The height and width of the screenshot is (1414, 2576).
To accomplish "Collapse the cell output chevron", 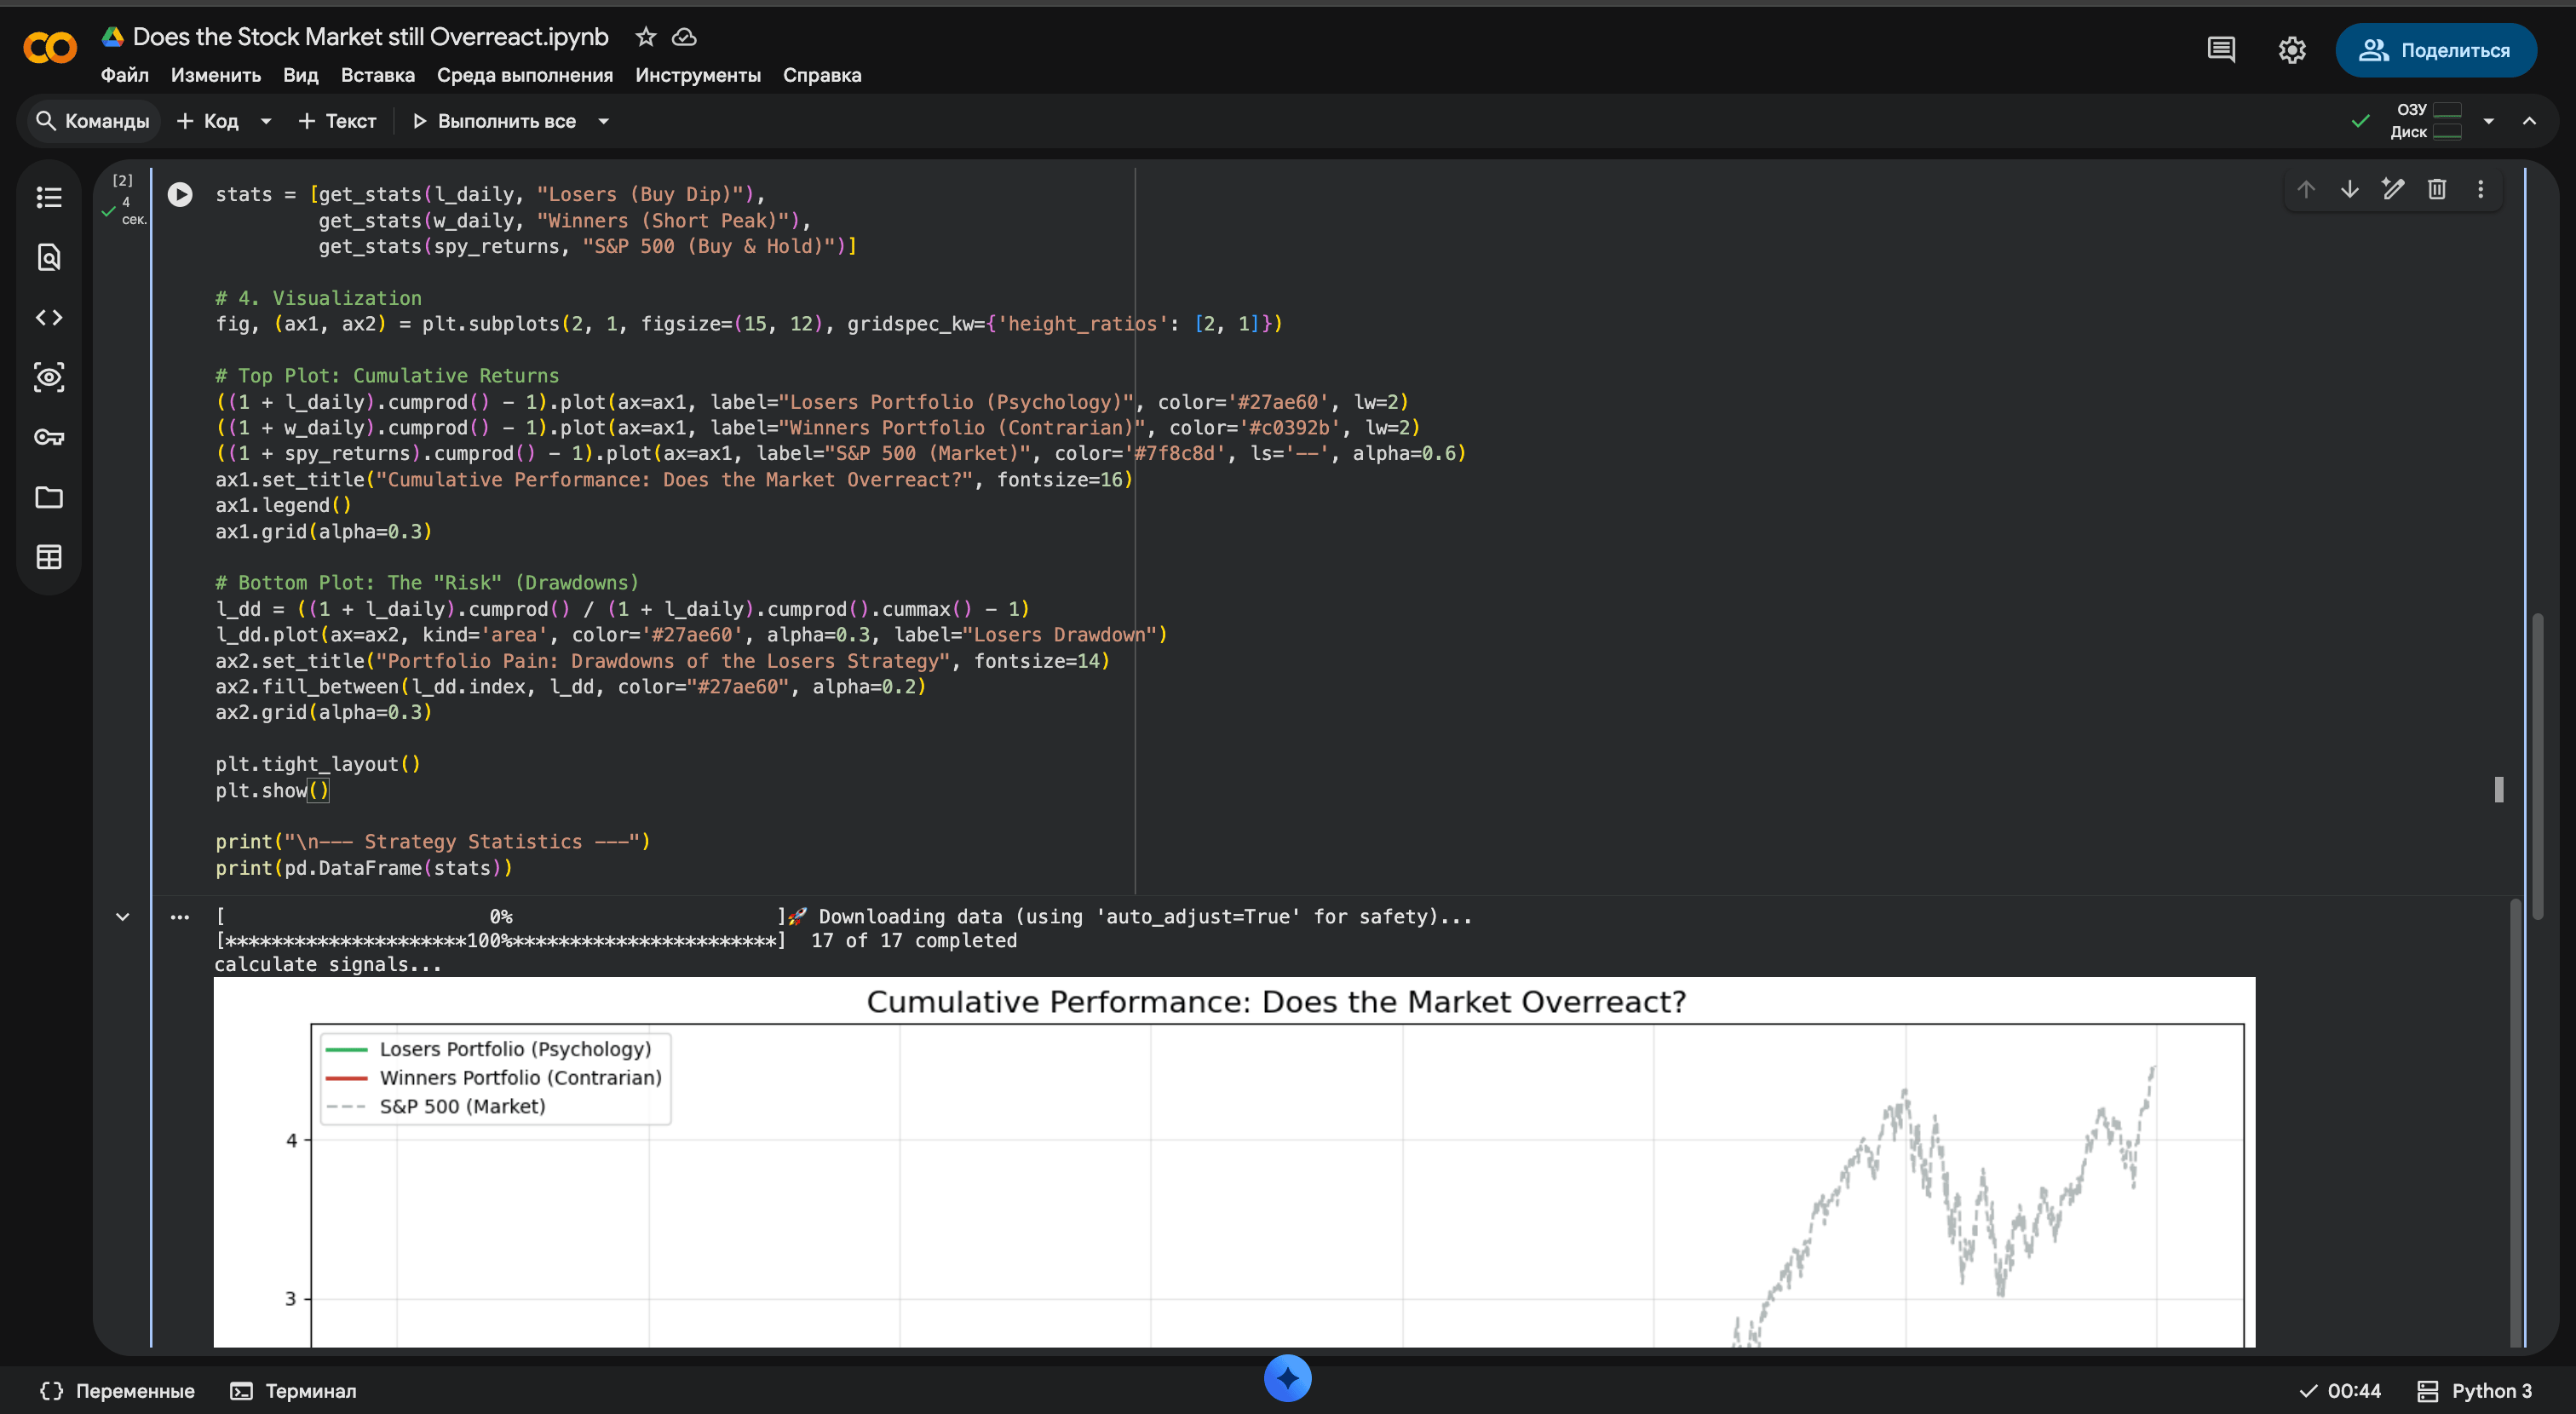I will coord(122,916).
